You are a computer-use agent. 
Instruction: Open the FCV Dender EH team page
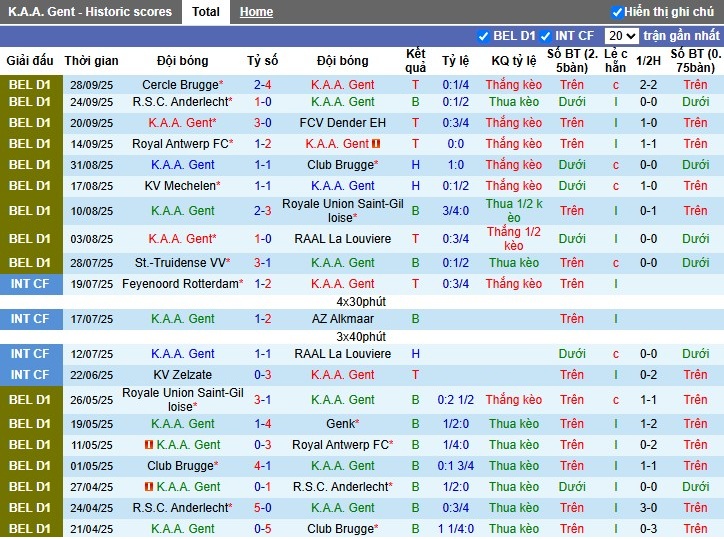pyautogui.click(x=342, y=123)
